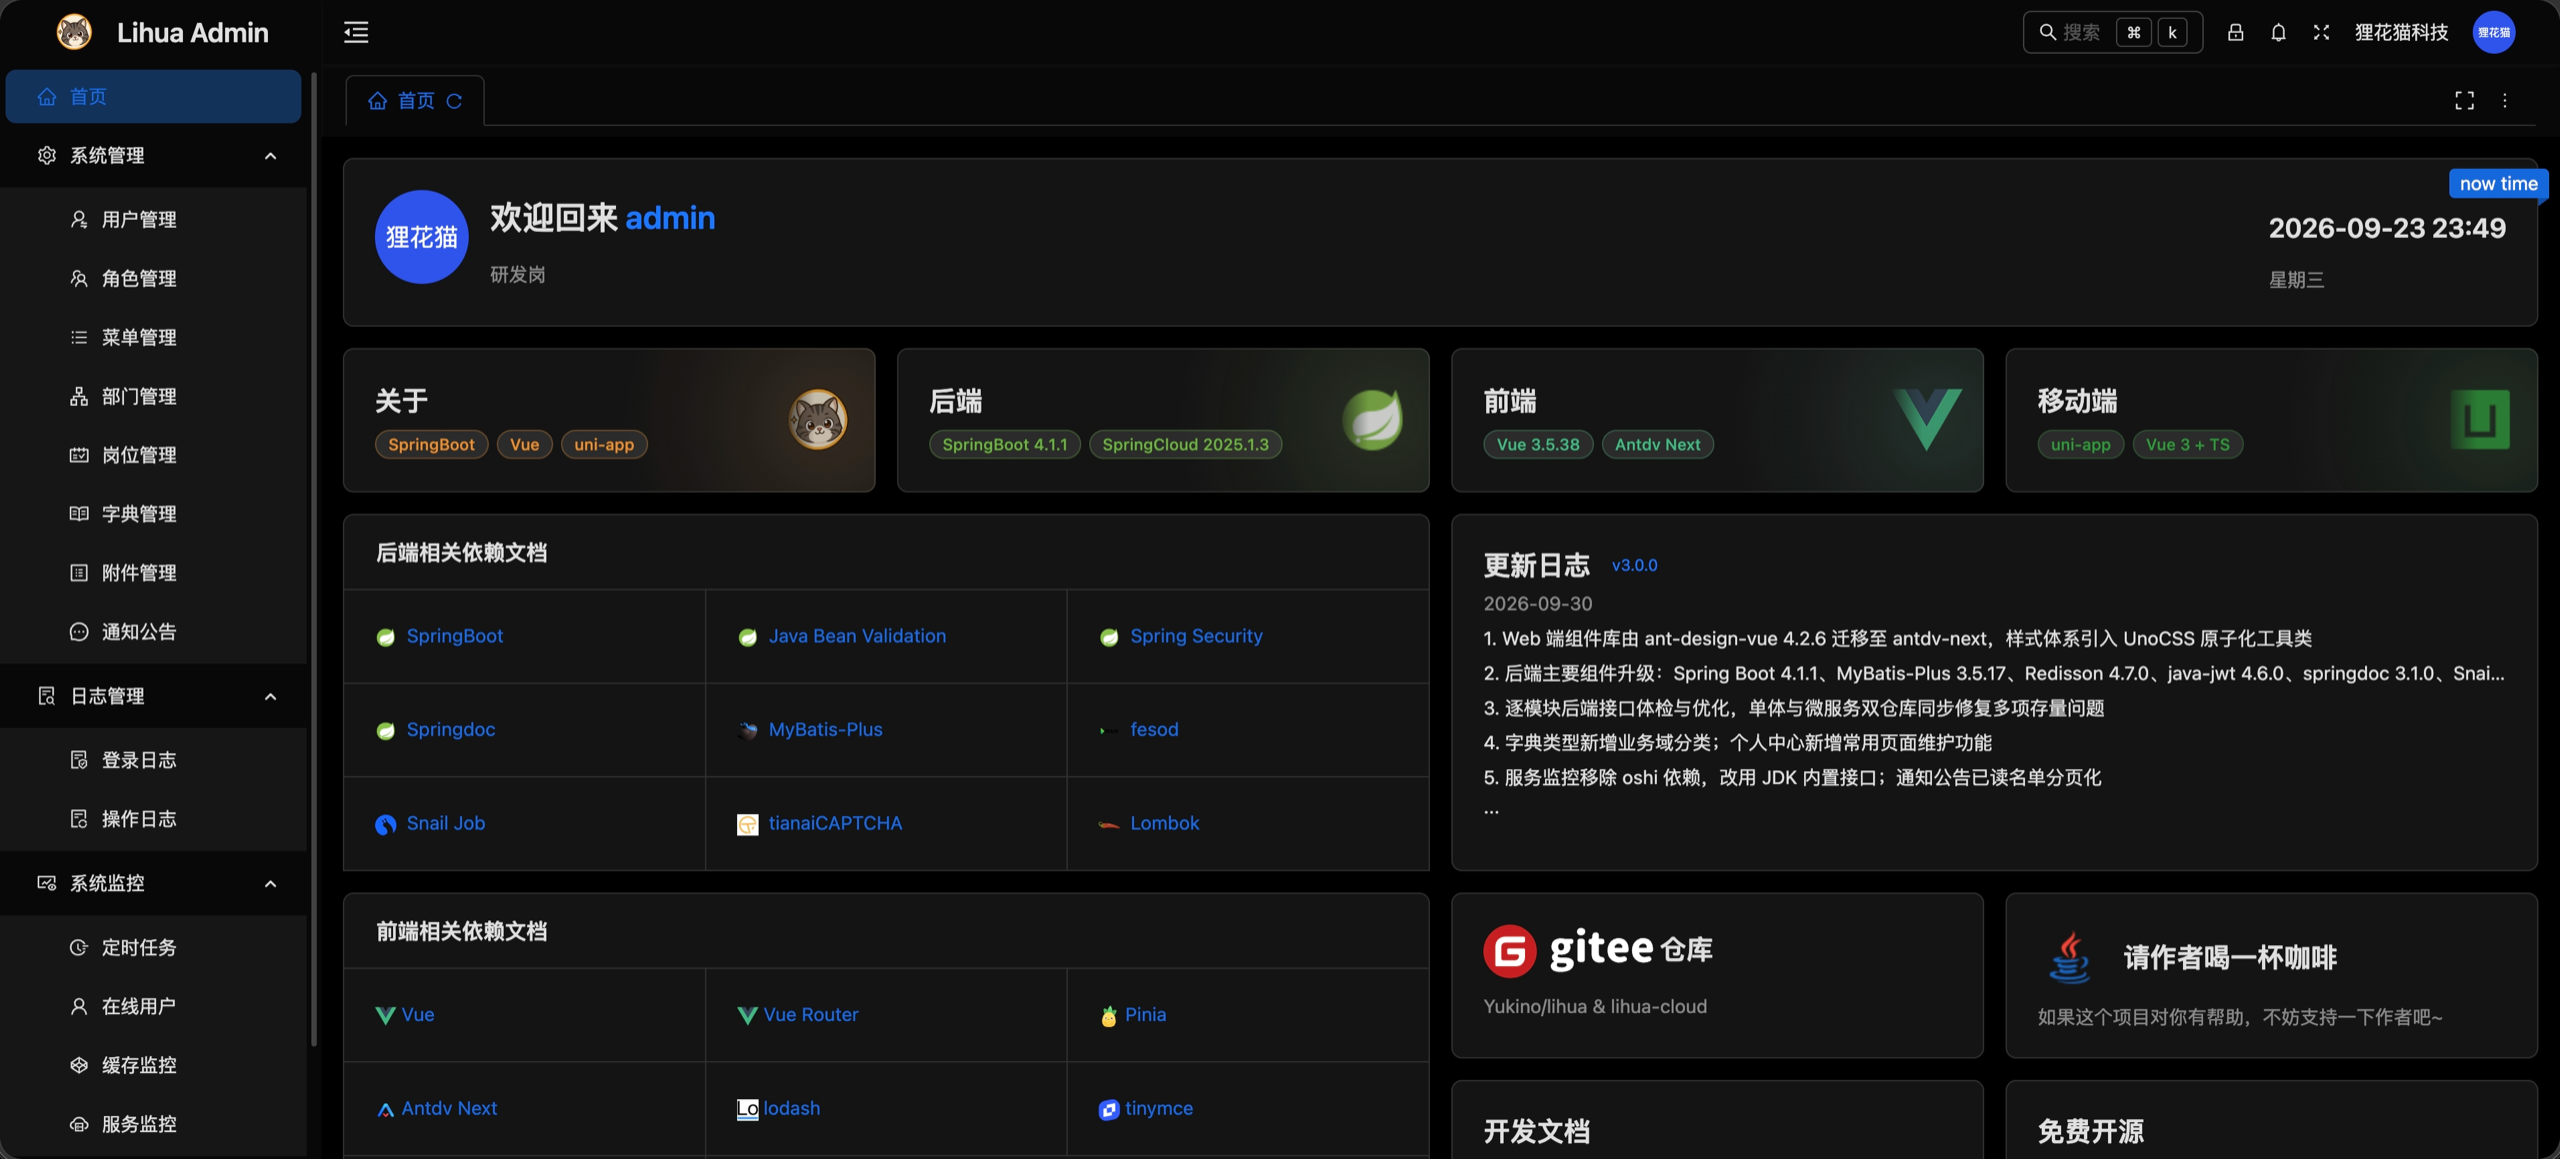Open the Snail Job documentation link
The height and width of the screenshot is (1159, 2560).
445,823
